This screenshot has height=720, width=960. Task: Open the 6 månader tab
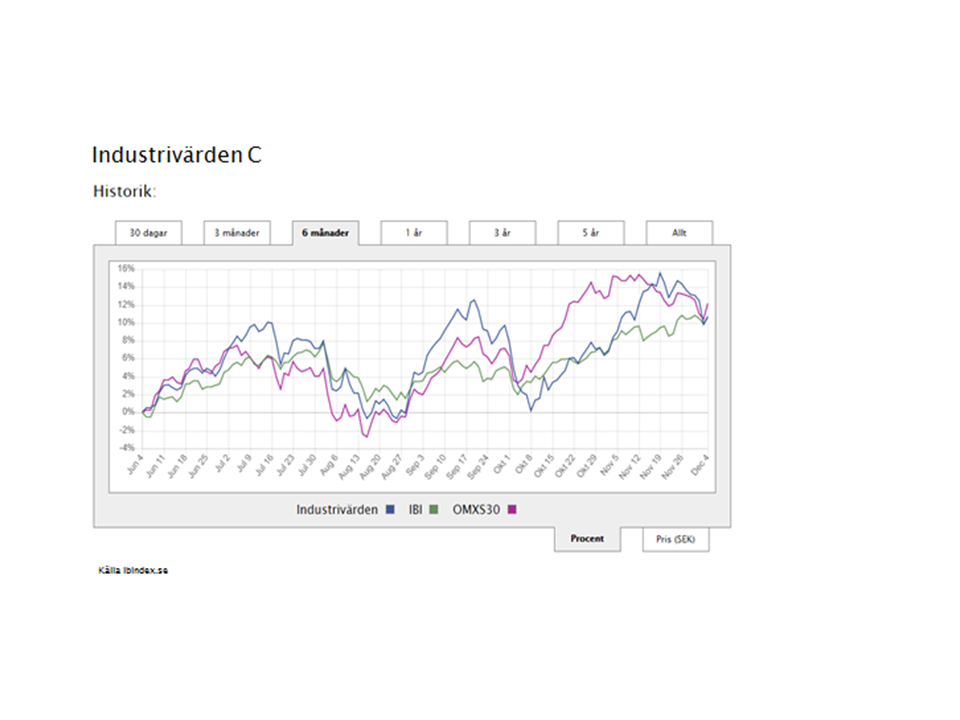325,233
